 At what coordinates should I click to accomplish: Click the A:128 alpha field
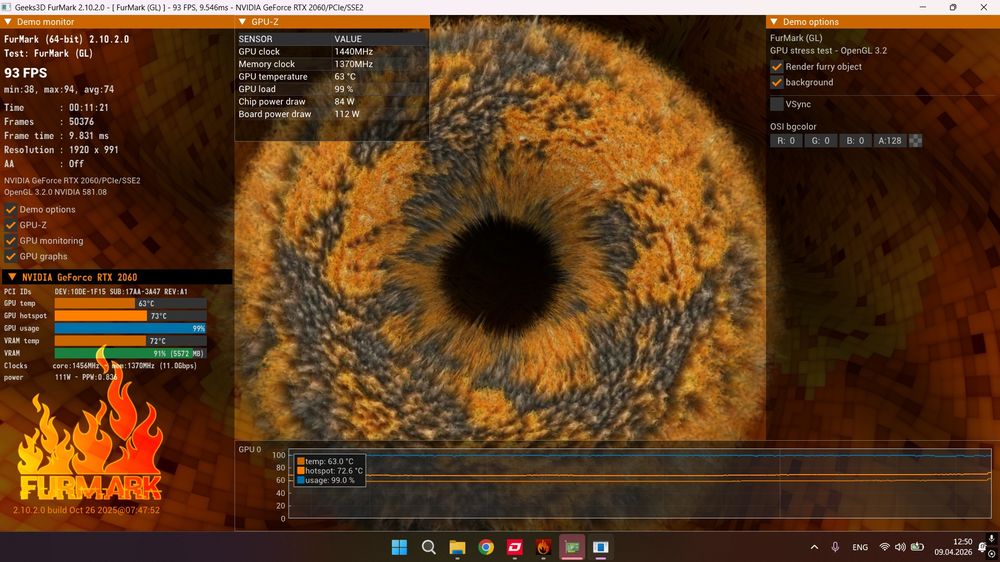(x=889, y=140)
